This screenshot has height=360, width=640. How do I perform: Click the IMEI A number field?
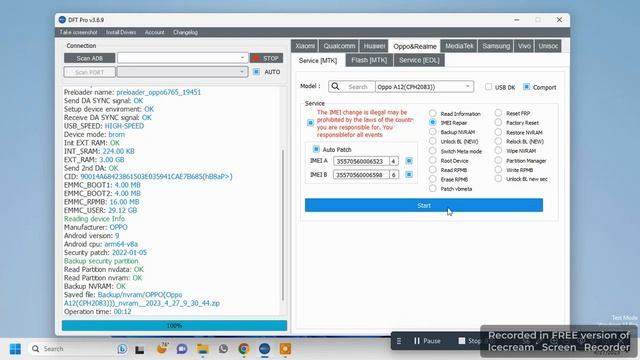pyautogui.click(x=361, y=161)
